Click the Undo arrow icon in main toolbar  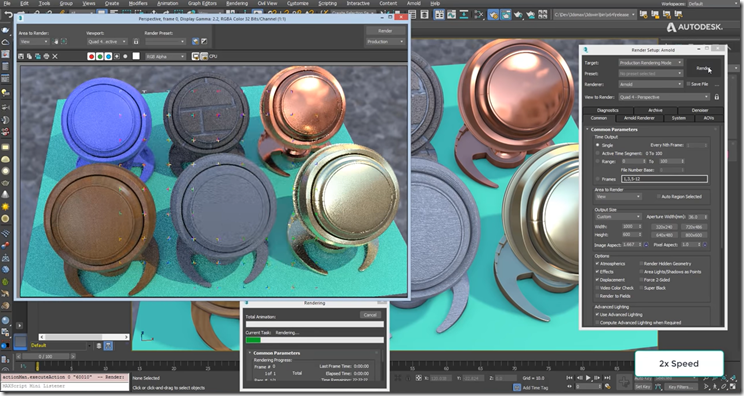[8, 15]
